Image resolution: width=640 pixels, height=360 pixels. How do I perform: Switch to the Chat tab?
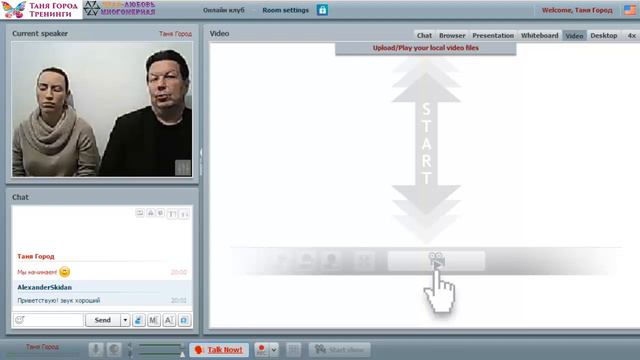click(424, 36)
